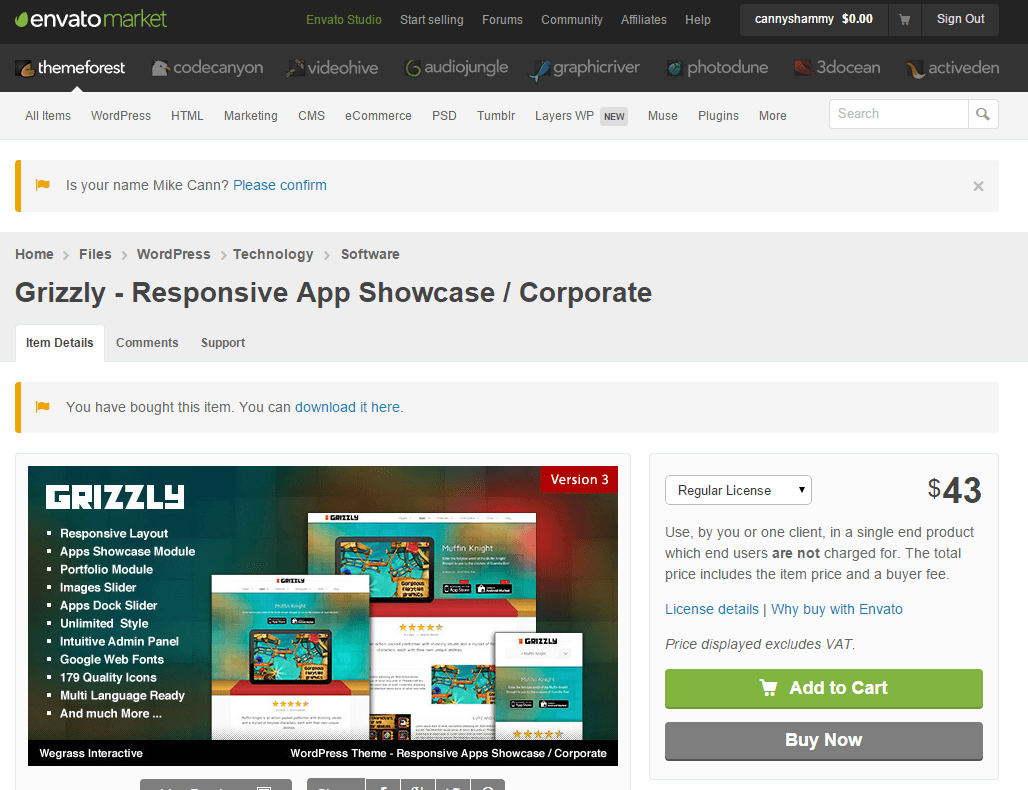This screenshot has width=1028, height=790.
Task: Go to the ActiveDen marketplace
Action: (x=952, y=68)
